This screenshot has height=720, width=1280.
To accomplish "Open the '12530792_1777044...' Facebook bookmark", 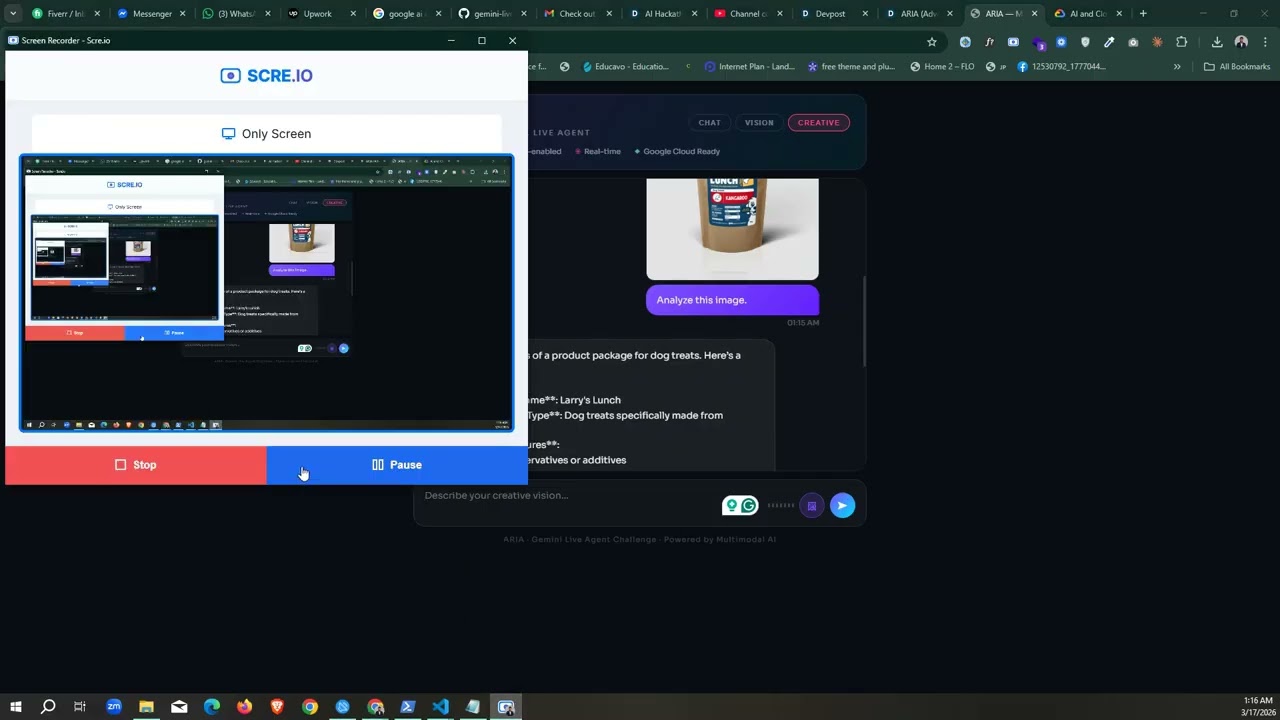I will [x=1061, y=67].
